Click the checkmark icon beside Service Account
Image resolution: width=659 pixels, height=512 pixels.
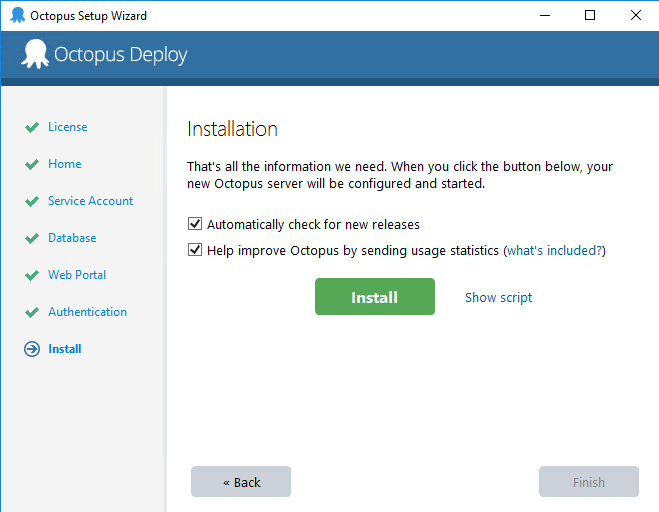(x=32, y=201)
